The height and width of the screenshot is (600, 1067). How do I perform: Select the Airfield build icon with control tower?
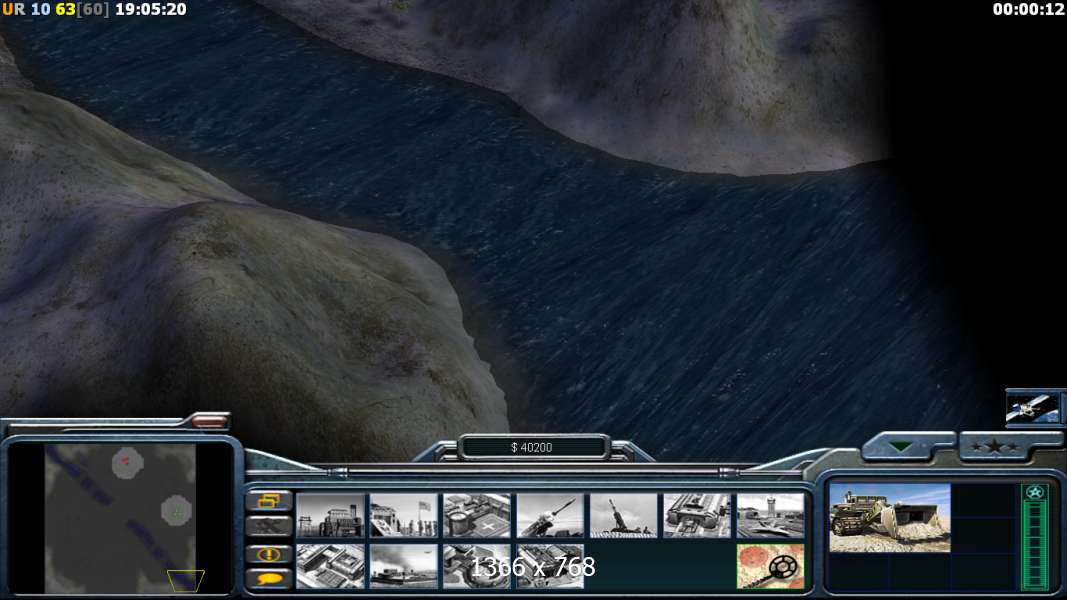coord(771,516)
